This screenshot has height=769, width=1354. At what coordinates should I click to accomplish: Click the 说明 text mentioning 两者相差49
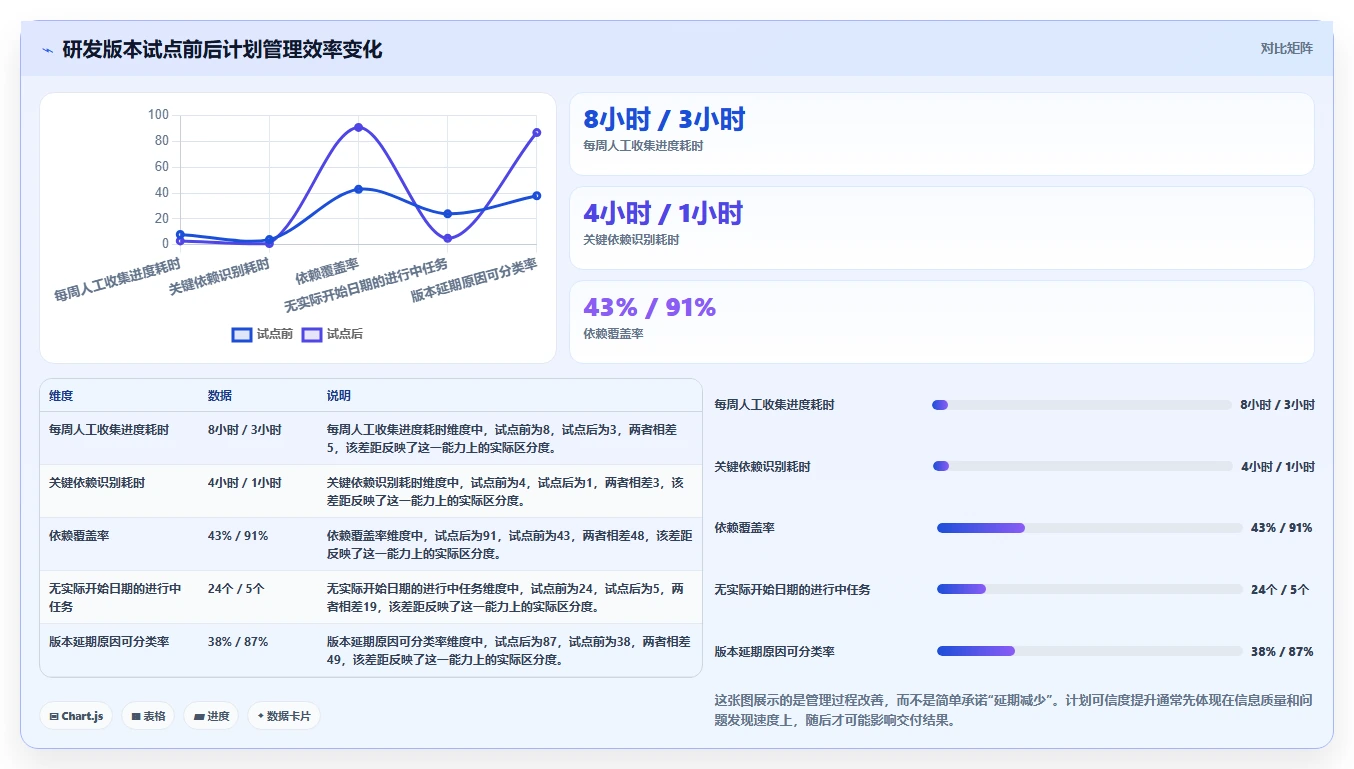click(509, 651)
